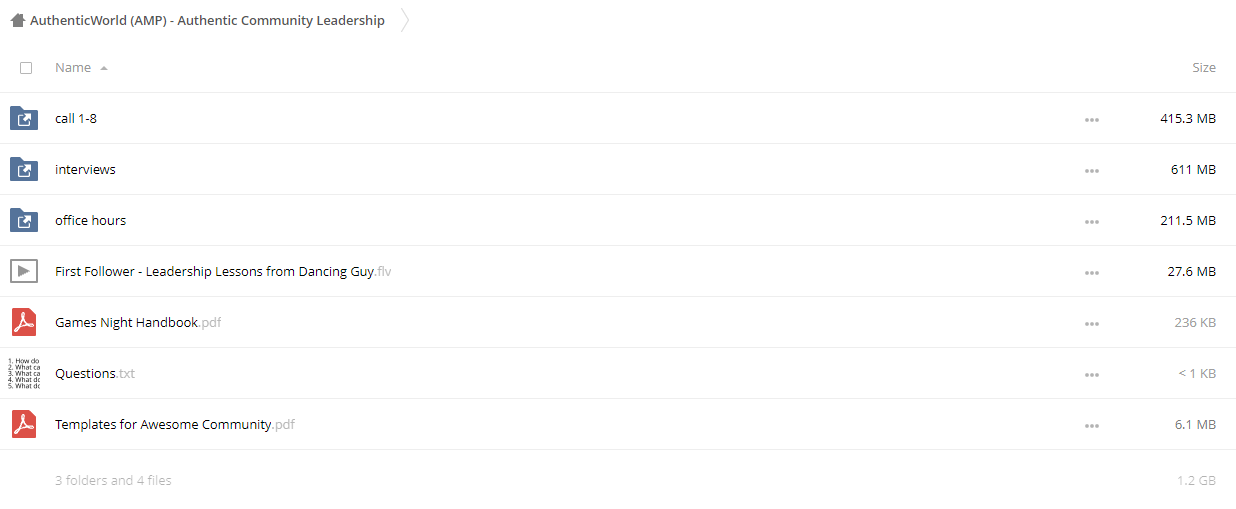Toggle the select-all checkbox in header
Screen dimensions: 1236x509
pos(26,68)
